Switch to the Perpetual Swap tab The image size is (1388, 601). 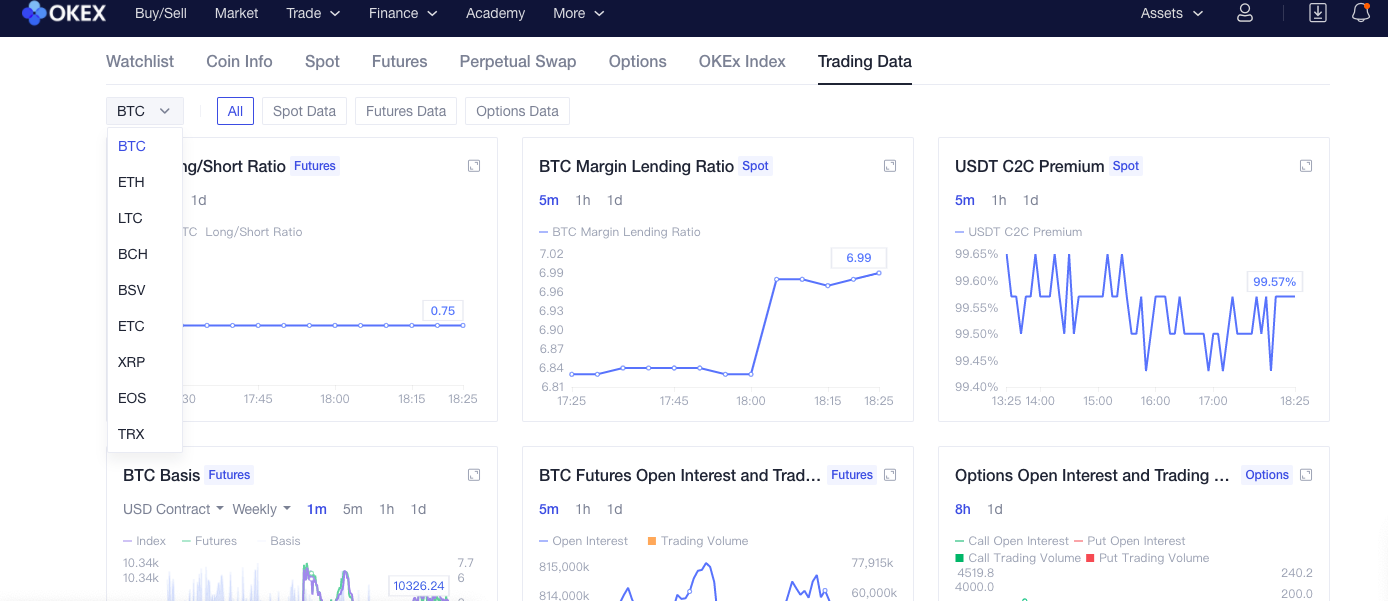[518, 62]
